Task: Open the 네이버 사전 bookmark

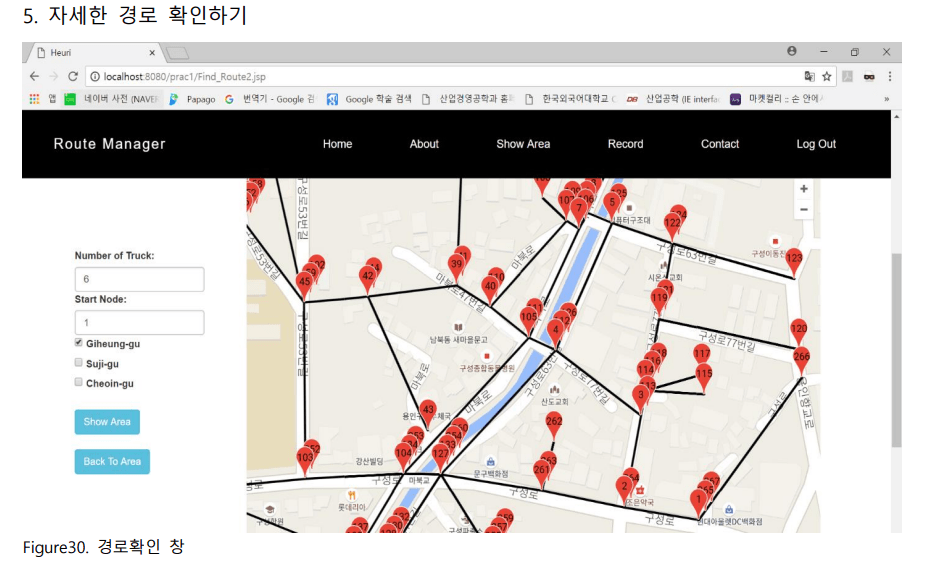Action: (112, 99)
